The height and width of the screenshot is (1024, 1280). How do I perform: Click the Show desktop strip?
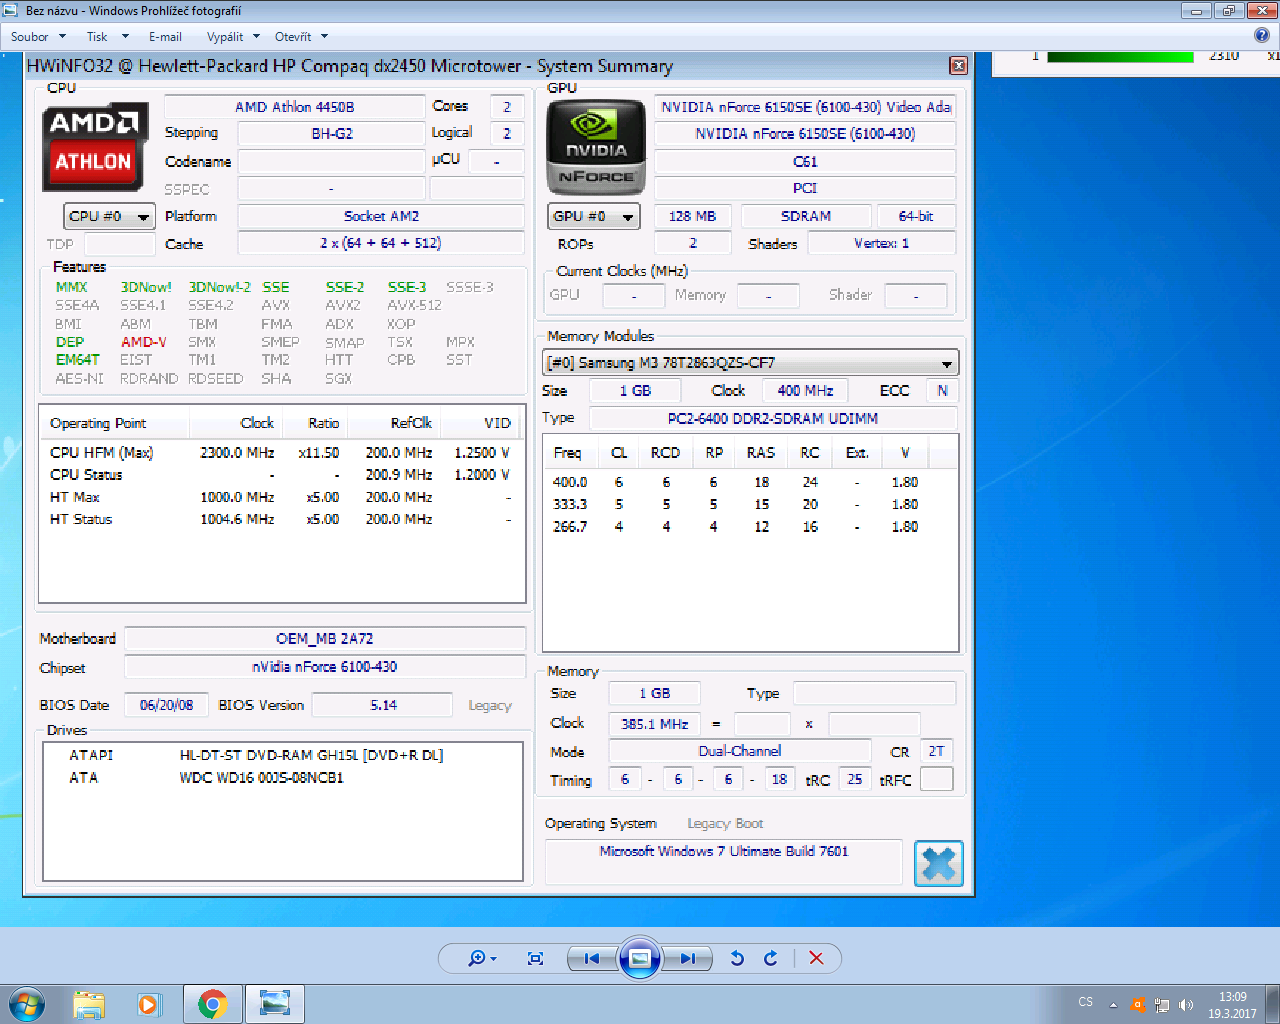(1272, 1004)
